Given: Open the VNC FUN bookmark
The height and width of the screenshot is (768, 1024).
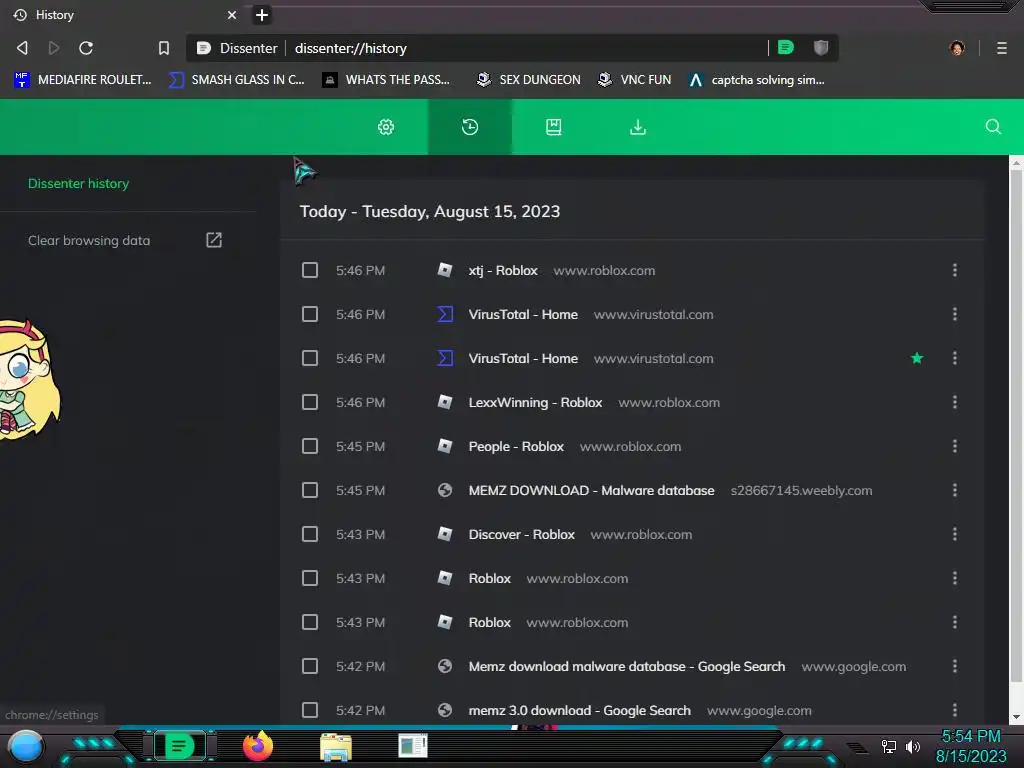Looking at the screenshot, I should pos(635,80).
